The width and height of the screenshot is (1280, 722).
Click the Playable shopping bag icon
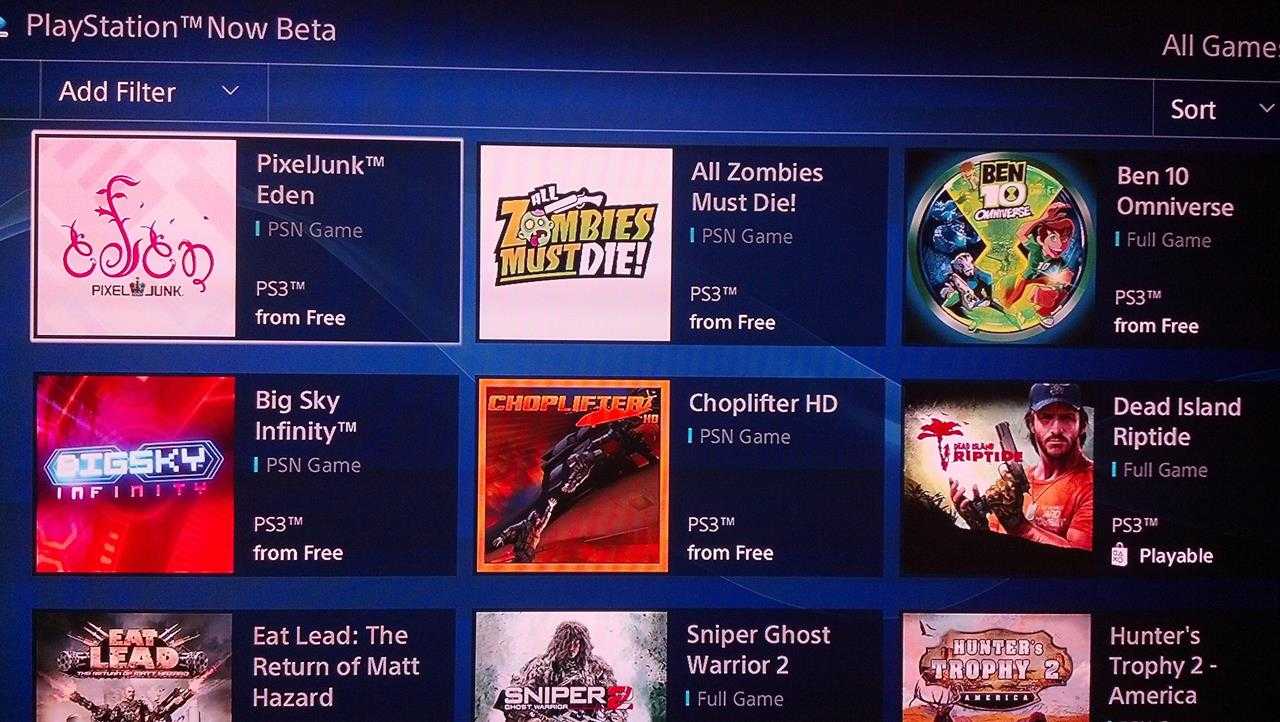pyautogui.click(x=1120, y=555)
